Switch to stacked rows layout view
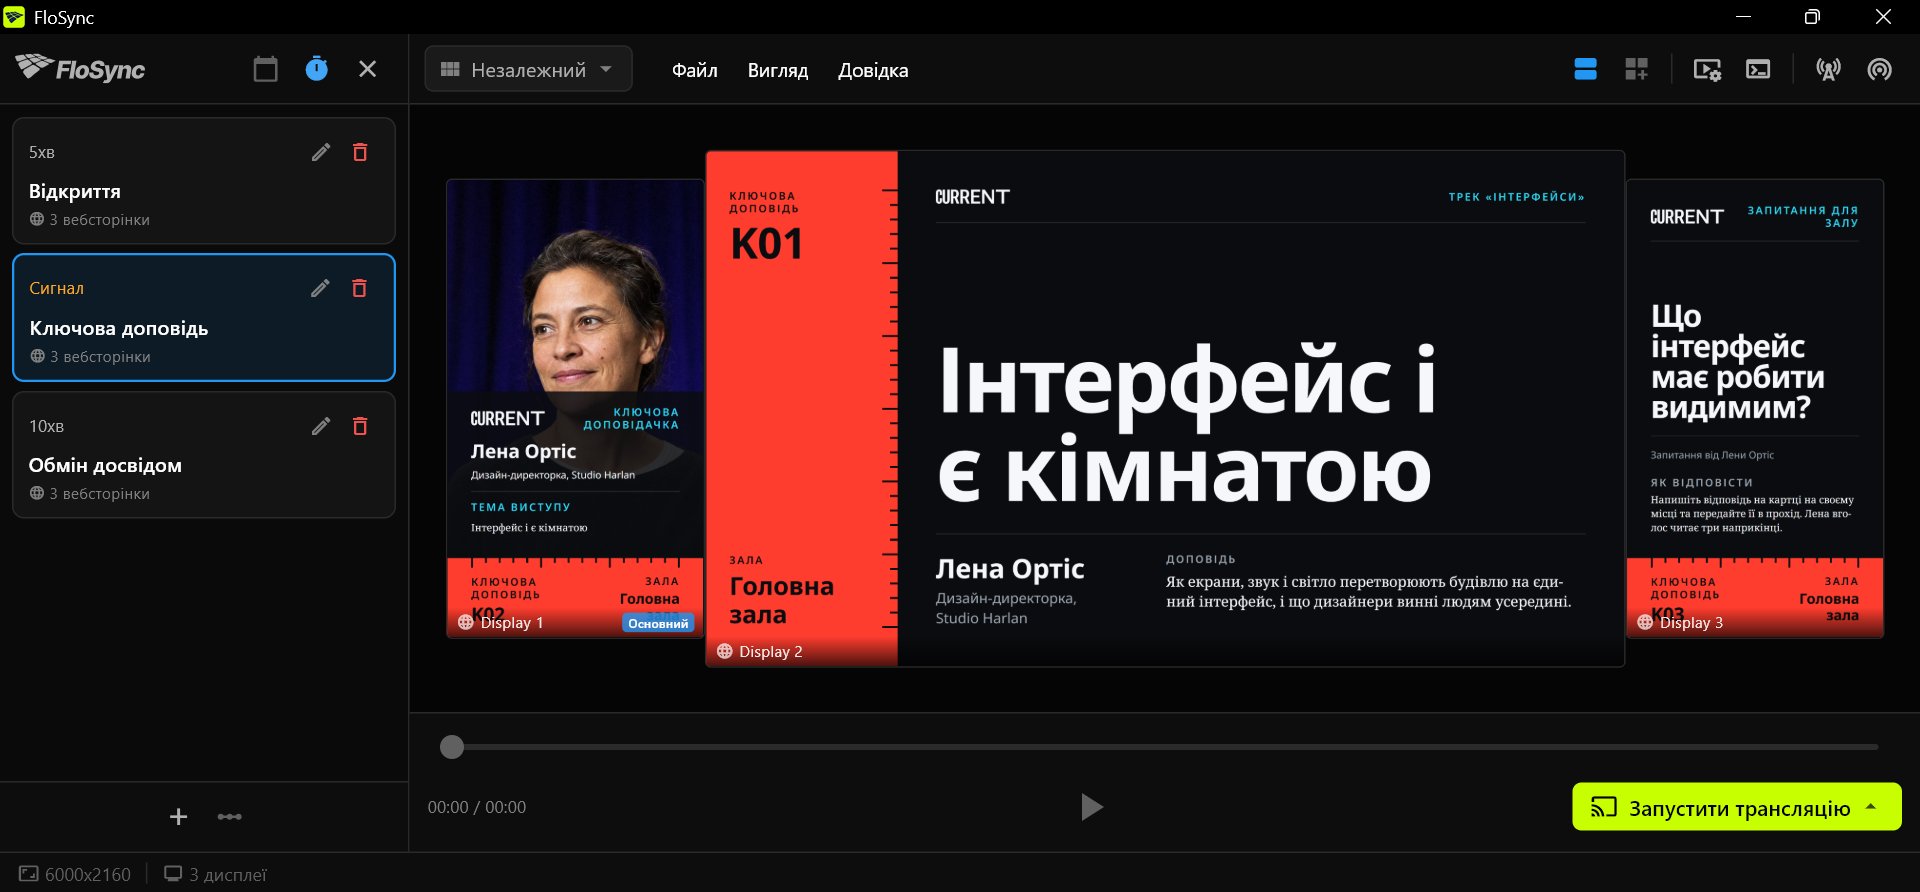Viewport: 1920px width, 892px height. (x=1585, y=69)
